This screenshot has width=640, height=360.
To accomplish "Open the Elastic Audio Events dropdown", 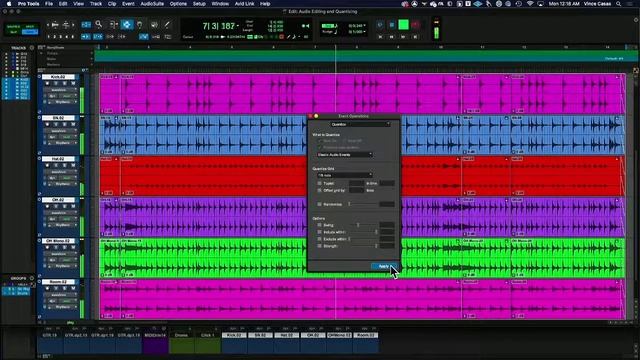I will pos(344,155).
